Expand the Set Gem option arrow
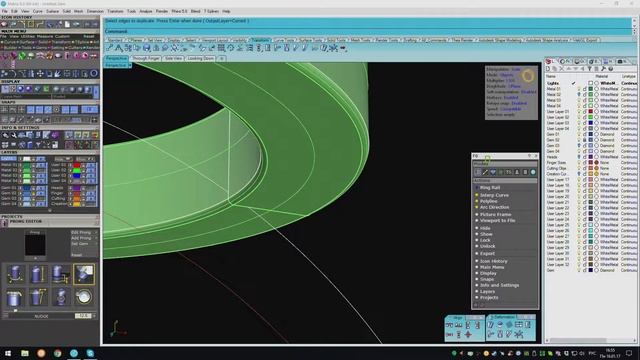Viewport: 640px width, 360px height. pos(96,244)
